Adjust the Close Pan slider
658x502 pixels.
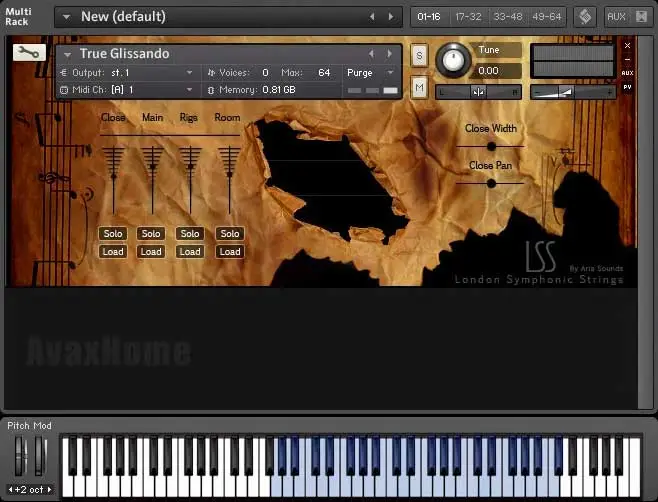click(491, 183)
